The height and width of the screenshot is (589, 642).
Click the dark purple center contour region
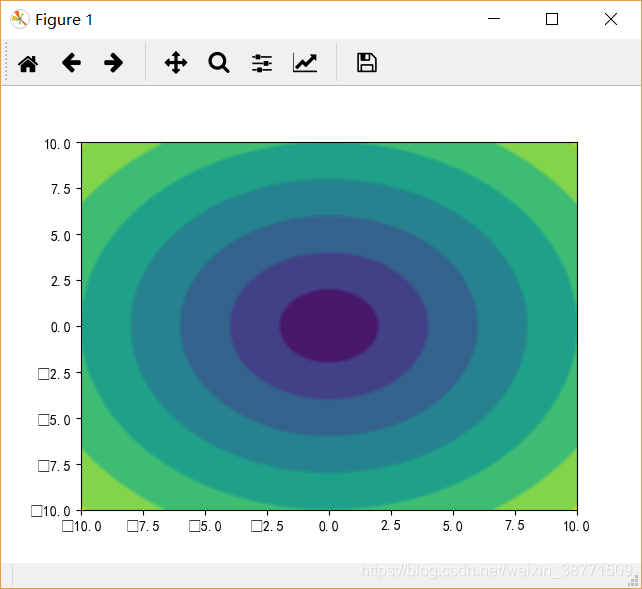(329, 326)
